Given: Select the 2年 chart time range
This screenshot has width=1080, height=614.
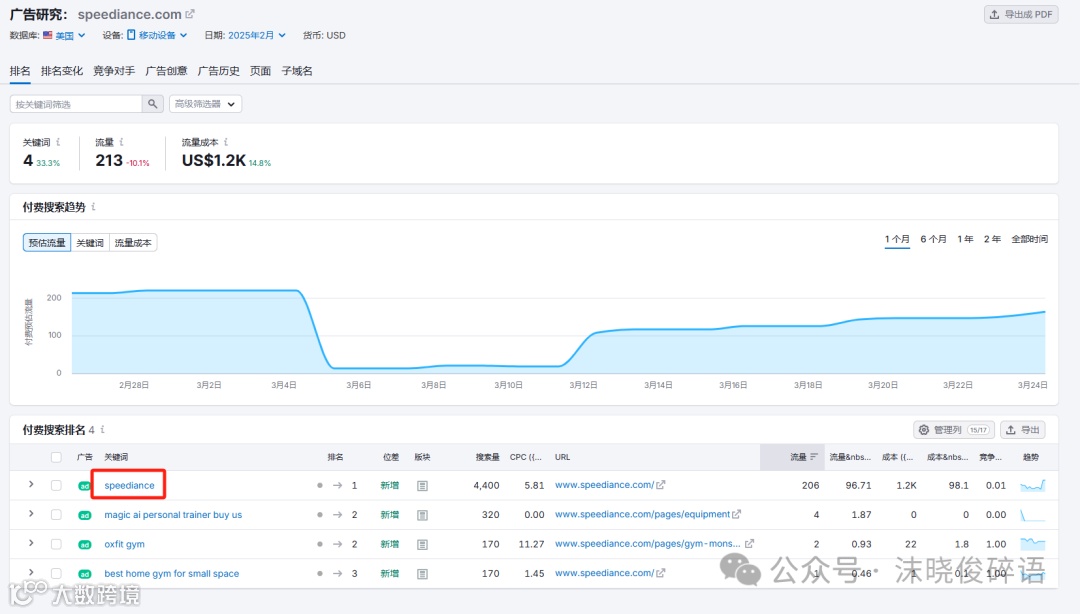Looking at the screenshot, I should click(992, 239).
